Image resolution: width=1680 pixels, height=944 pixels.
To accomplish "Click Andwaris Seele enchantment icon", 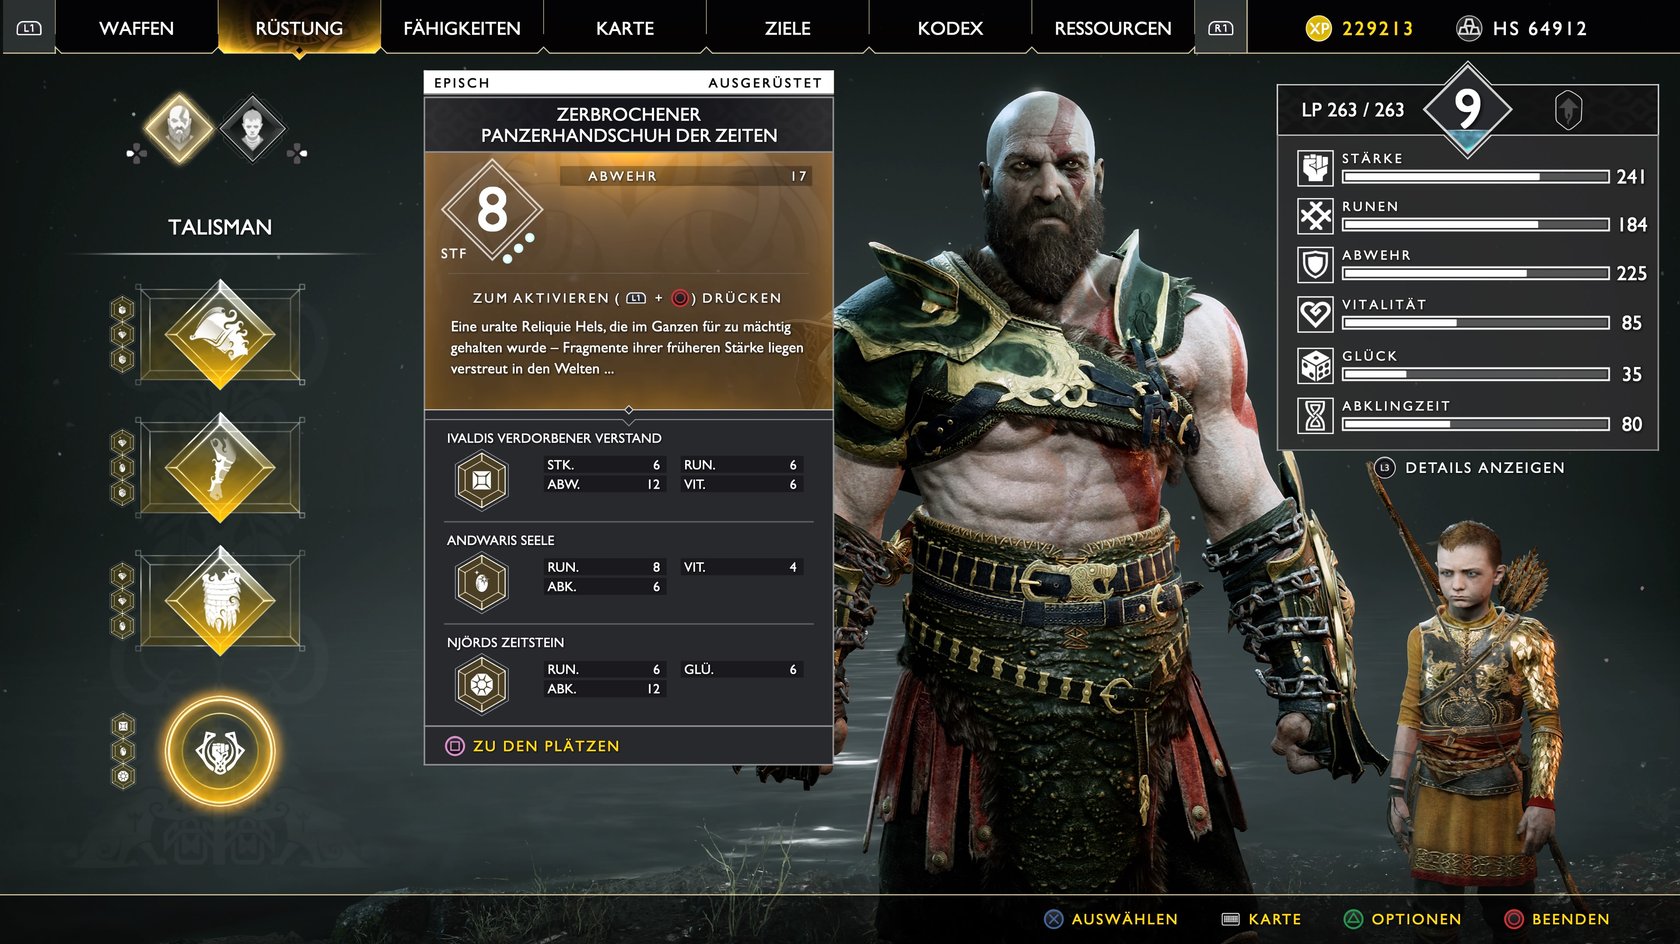I will coord(482,582).
